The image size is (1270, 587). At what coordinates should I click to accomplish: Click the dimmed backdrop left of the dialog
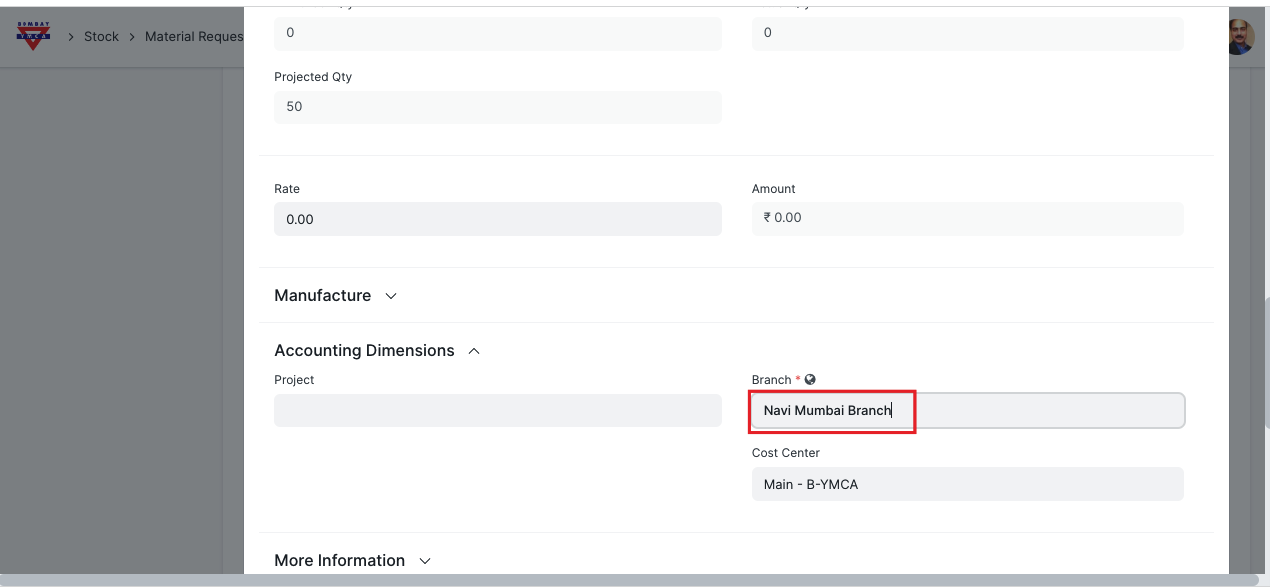click(120, 300)
